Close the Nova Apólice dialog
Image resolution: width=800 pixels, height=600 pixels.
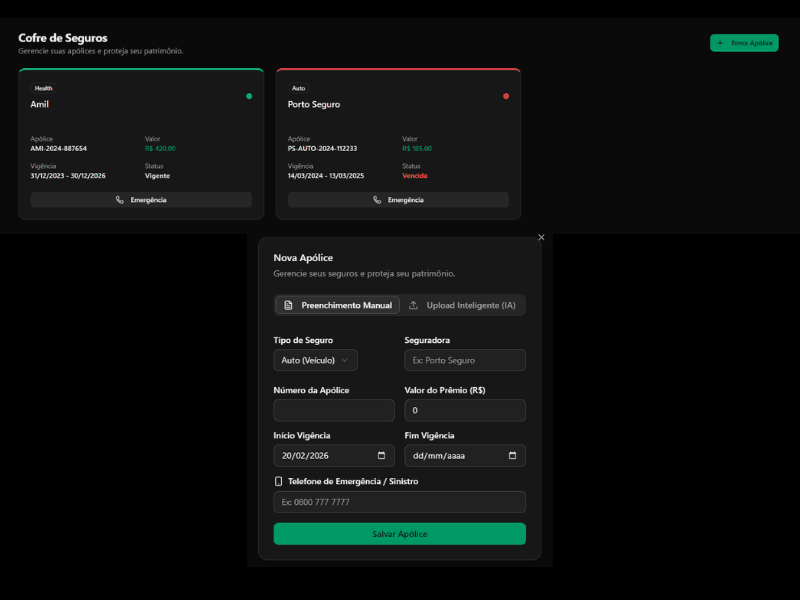[541, 238]
